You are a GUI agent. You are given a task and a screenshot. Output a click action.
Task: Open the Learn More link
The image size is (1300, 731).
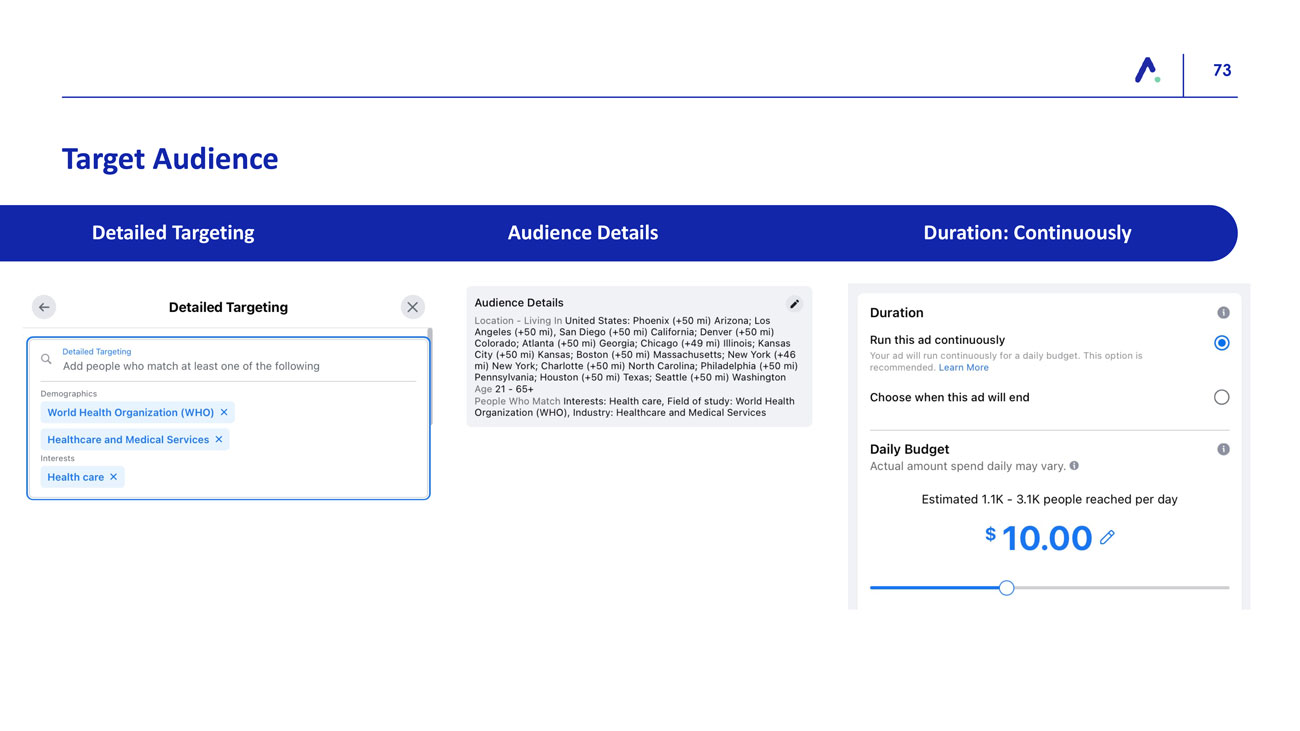[x=963, y=368]
